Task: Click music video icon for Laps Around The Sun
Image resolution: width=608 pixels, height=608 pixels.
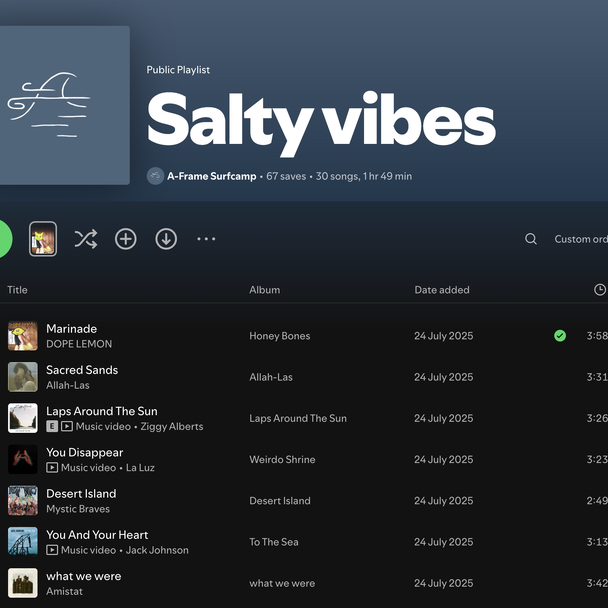Action: pos(67,427)
